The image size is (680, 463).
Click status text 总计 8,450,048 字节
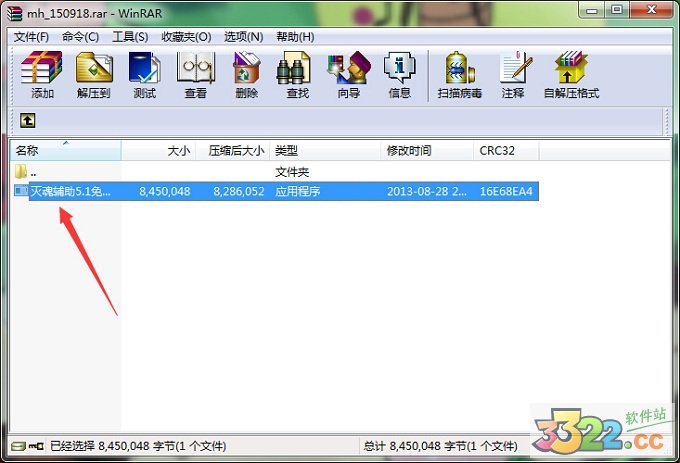tap(441, 446)
